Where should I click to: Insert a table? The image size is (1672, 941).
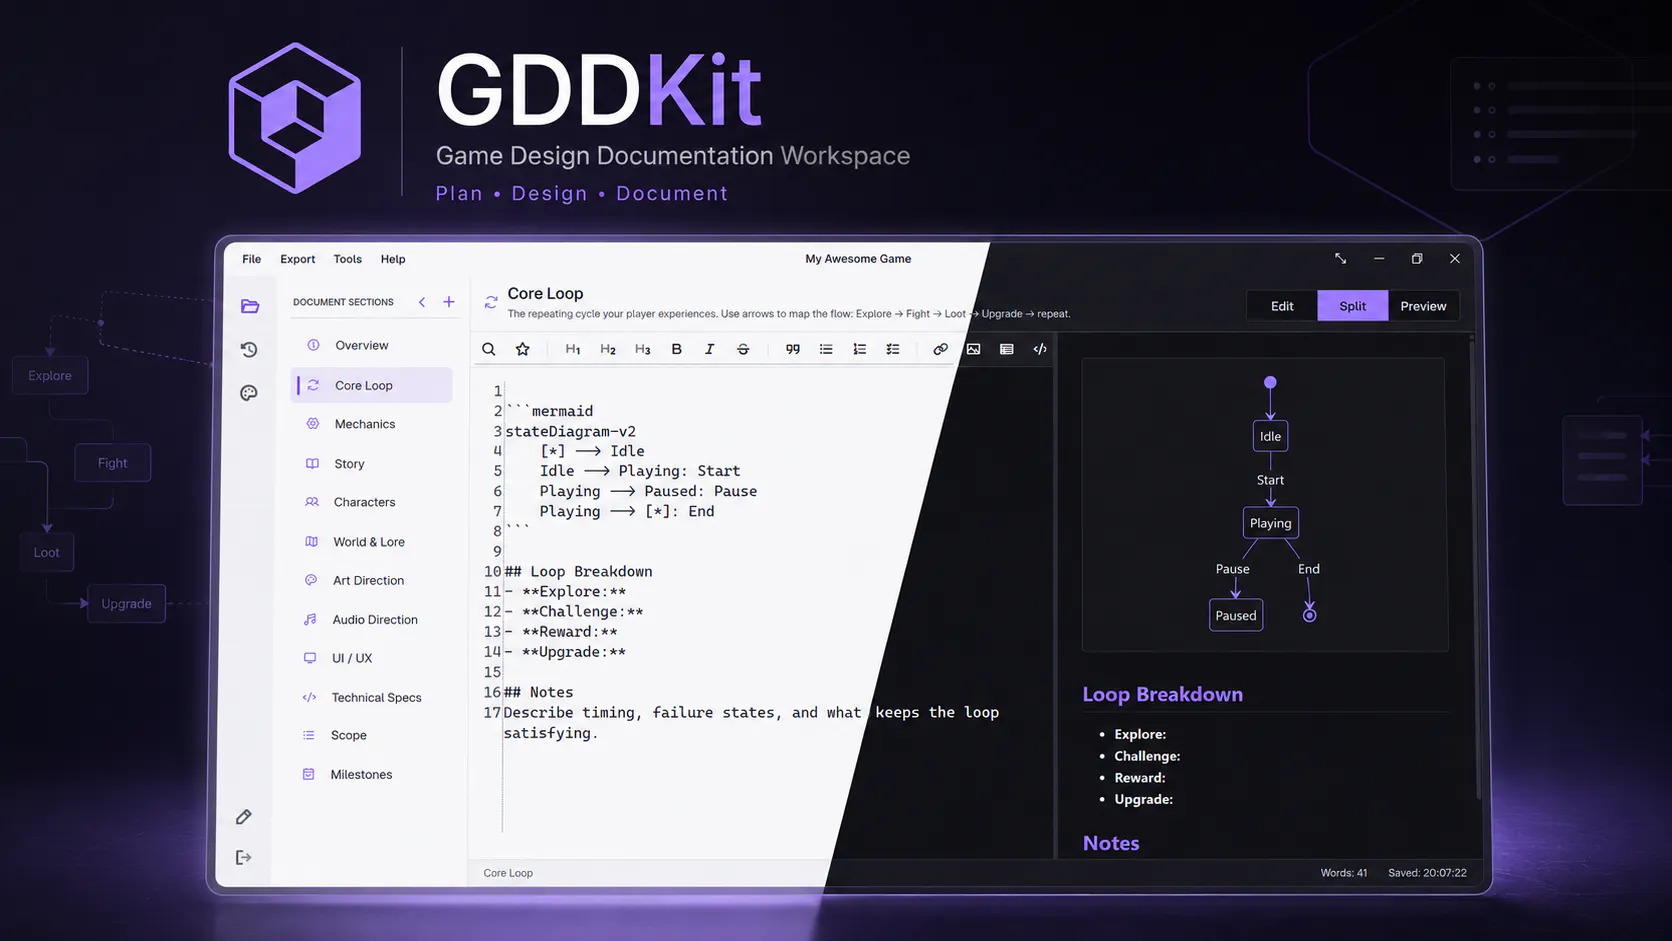click(1007, 349)
